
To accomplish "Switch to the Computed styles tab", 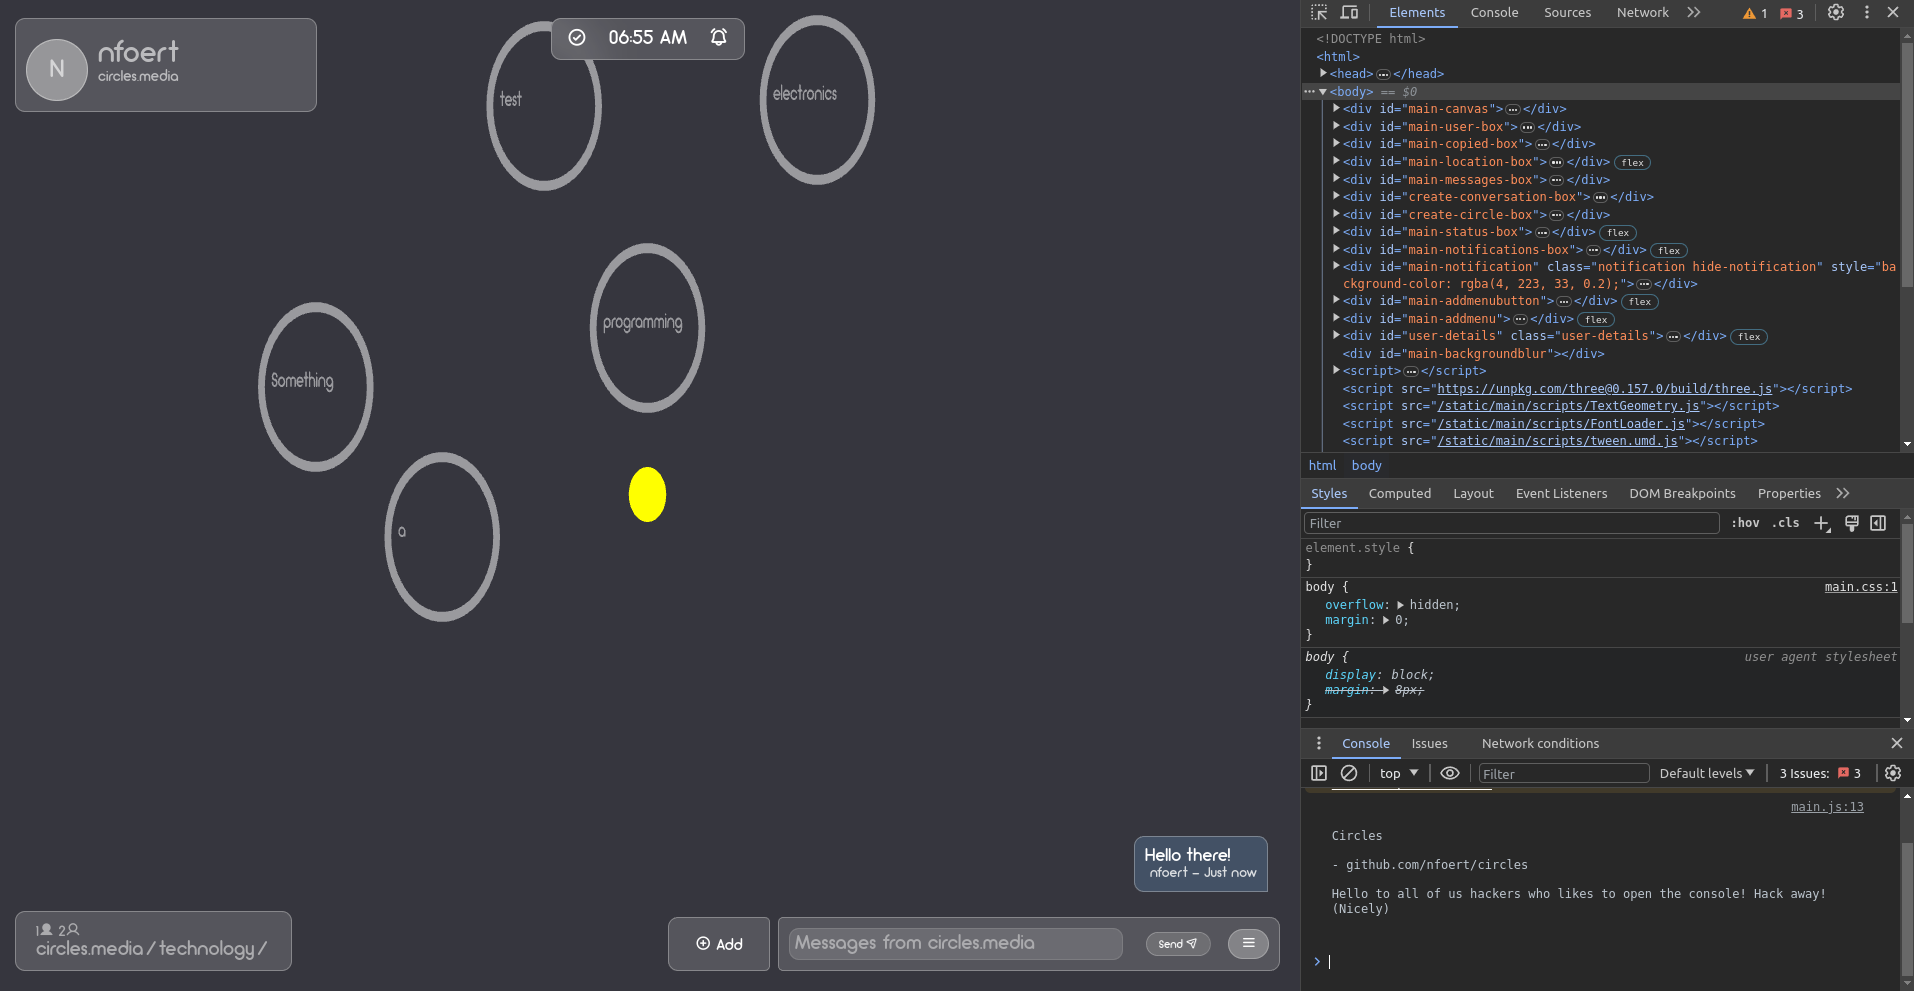I will 1399,493.
